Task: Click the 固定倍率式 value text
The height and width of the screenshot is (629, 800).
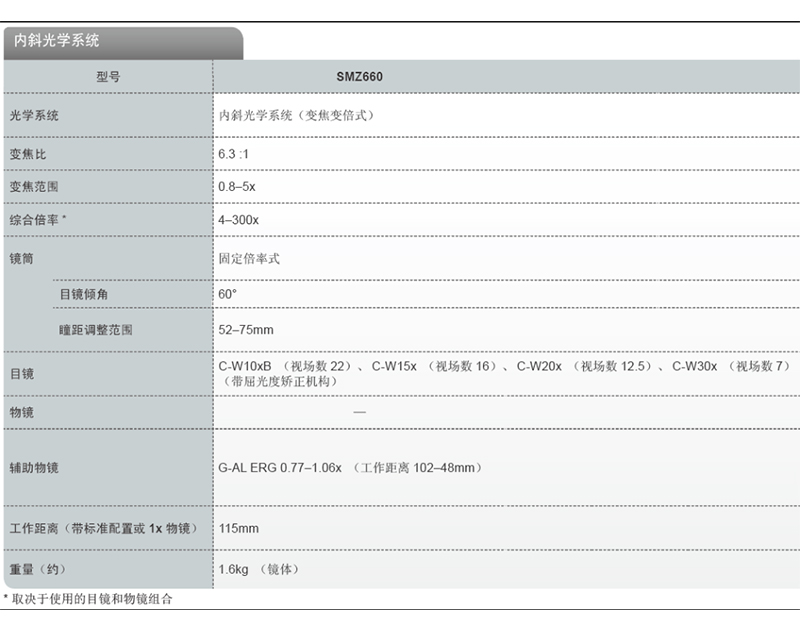Action: coord(249,258)
